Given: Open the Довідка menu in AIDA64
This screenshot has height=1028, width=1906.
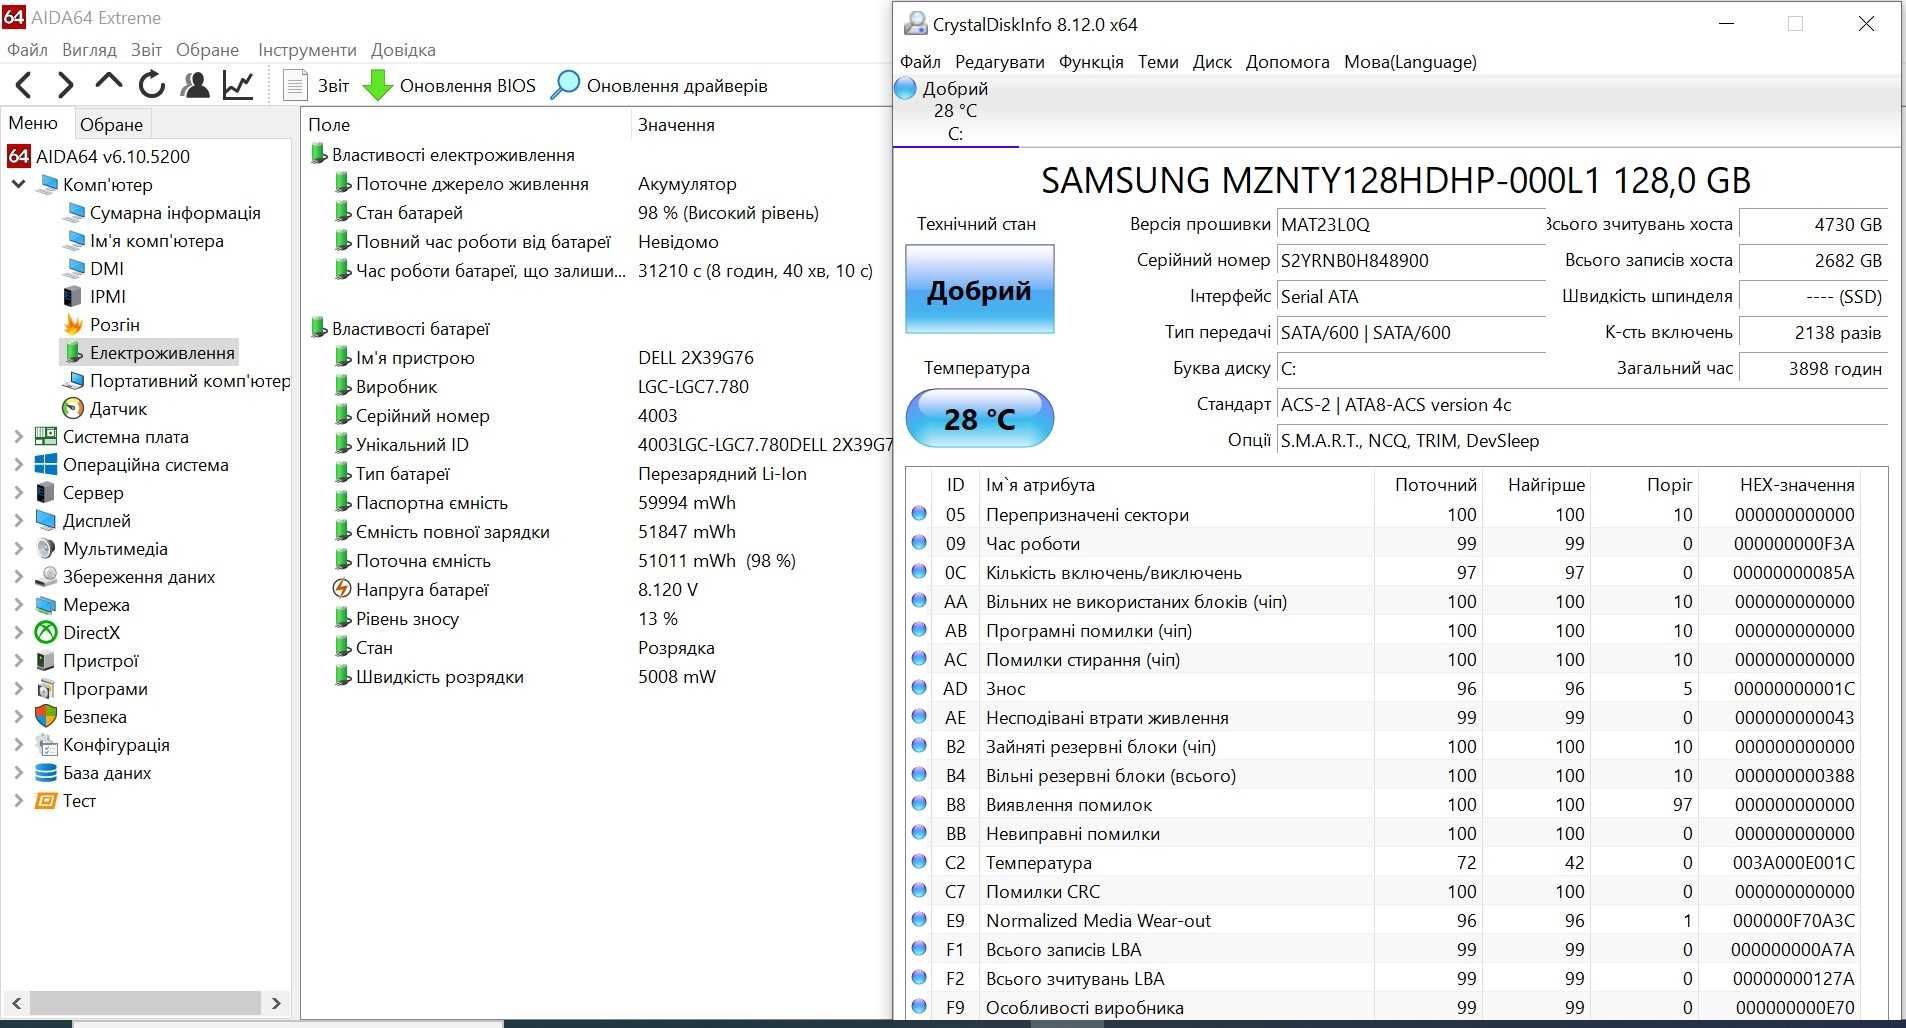Looking at the screenshot, I should [403, 49].
